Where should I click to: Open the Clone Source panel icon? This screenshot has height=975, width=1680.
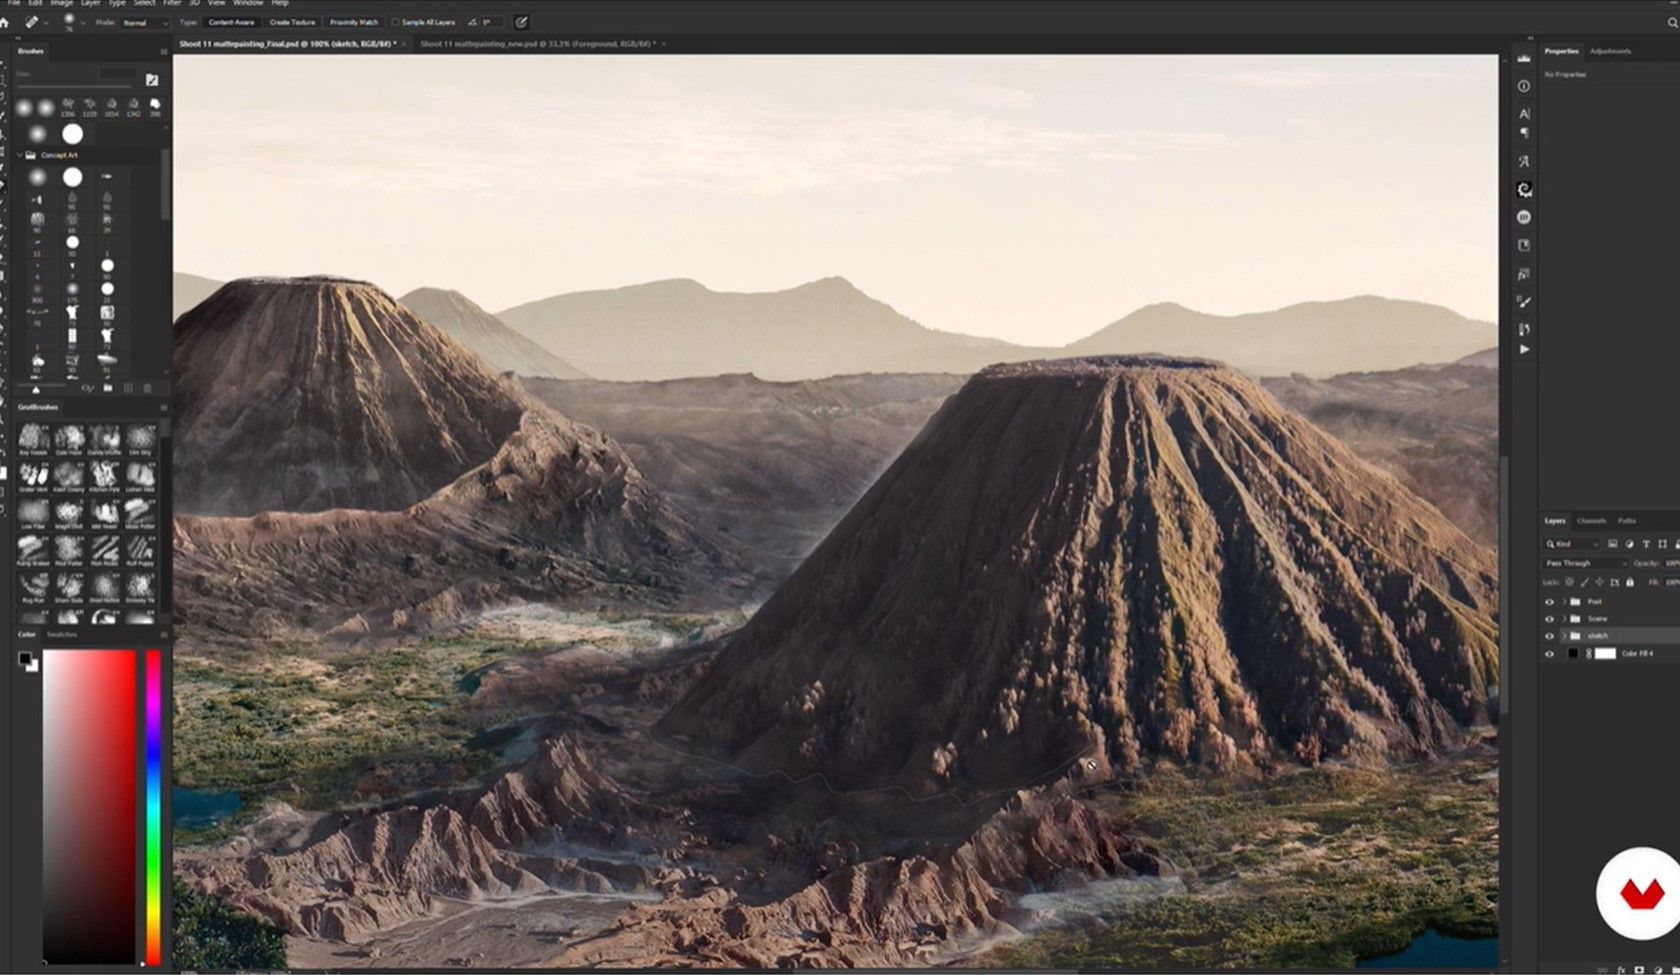[1524, 329]
